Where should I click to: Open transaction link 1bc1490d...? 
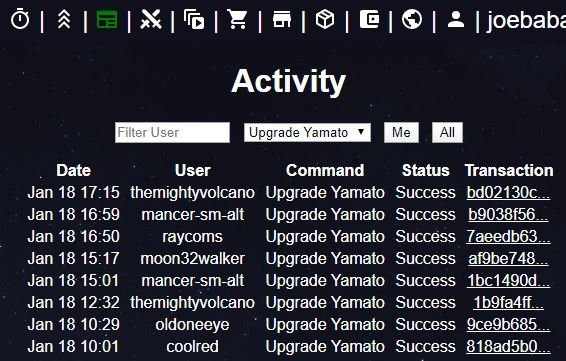point(508,280)
